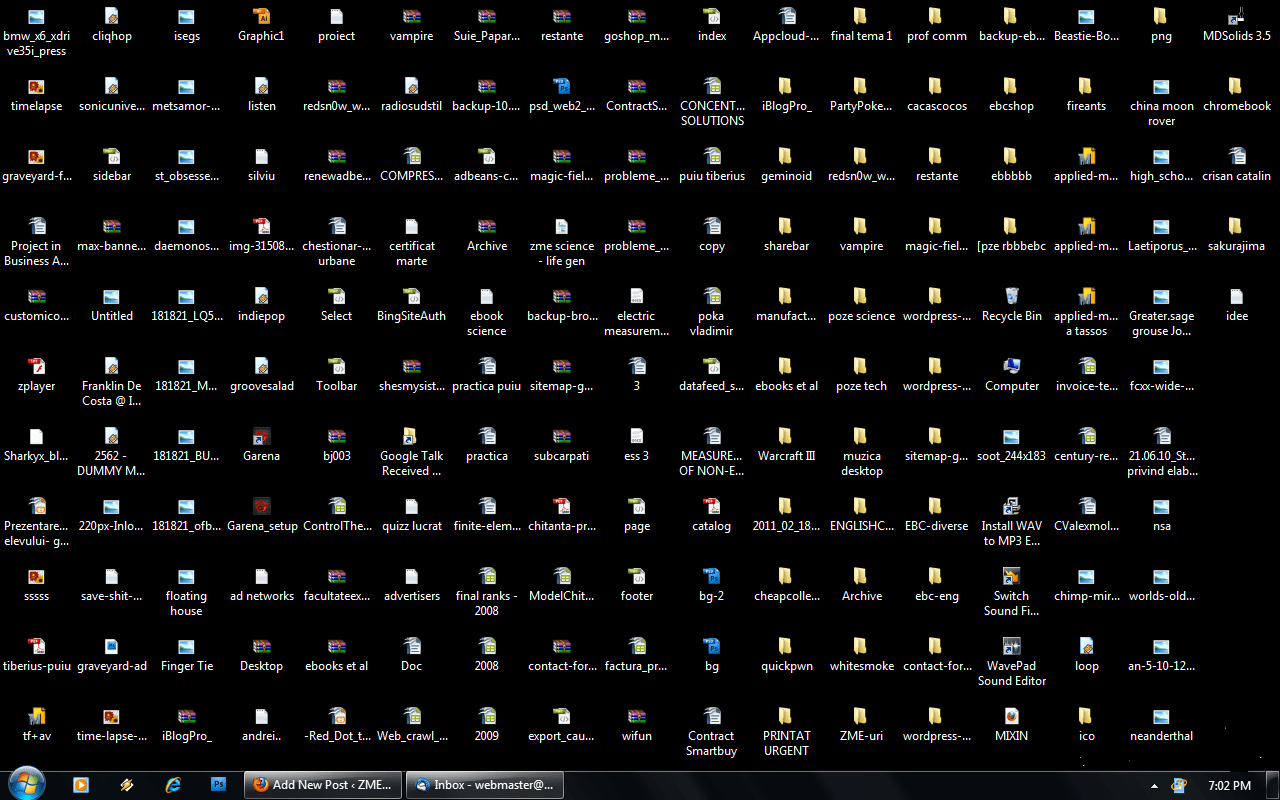
Task: Open Photoshop from the taskbar
Action: [x=218, y=784]
